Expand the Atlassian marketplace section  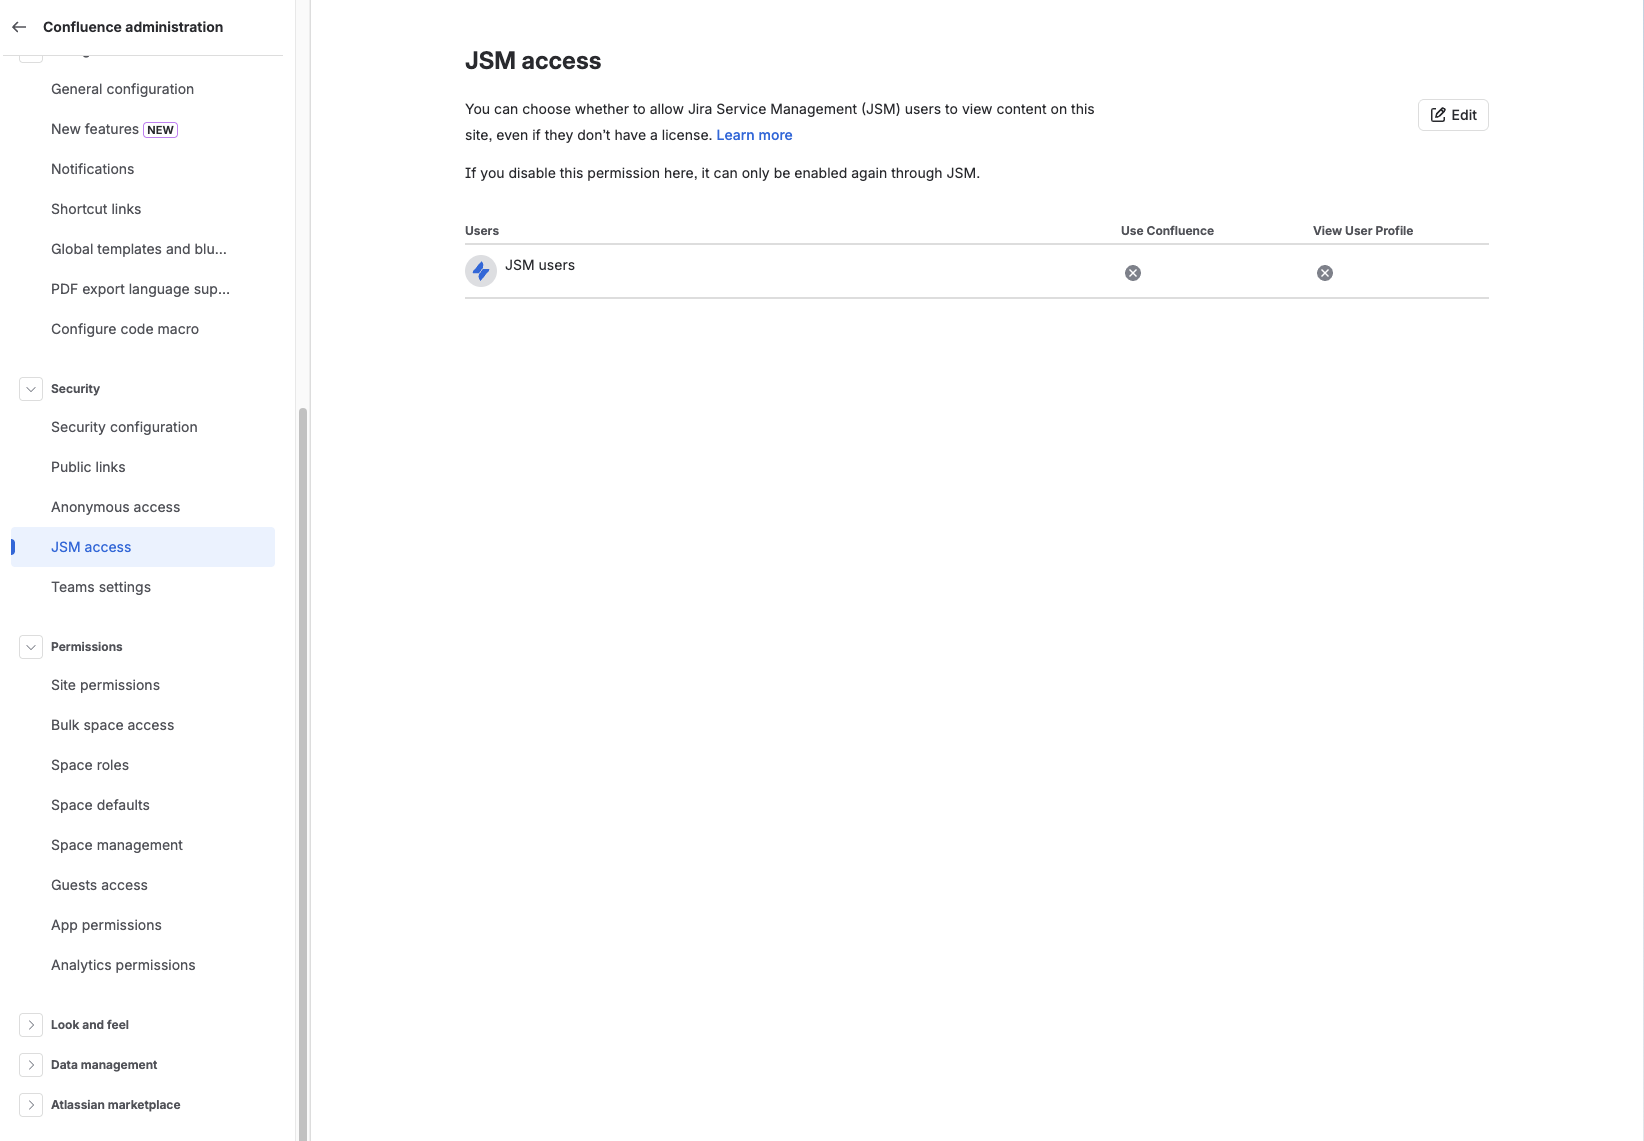coord(31,1105)
